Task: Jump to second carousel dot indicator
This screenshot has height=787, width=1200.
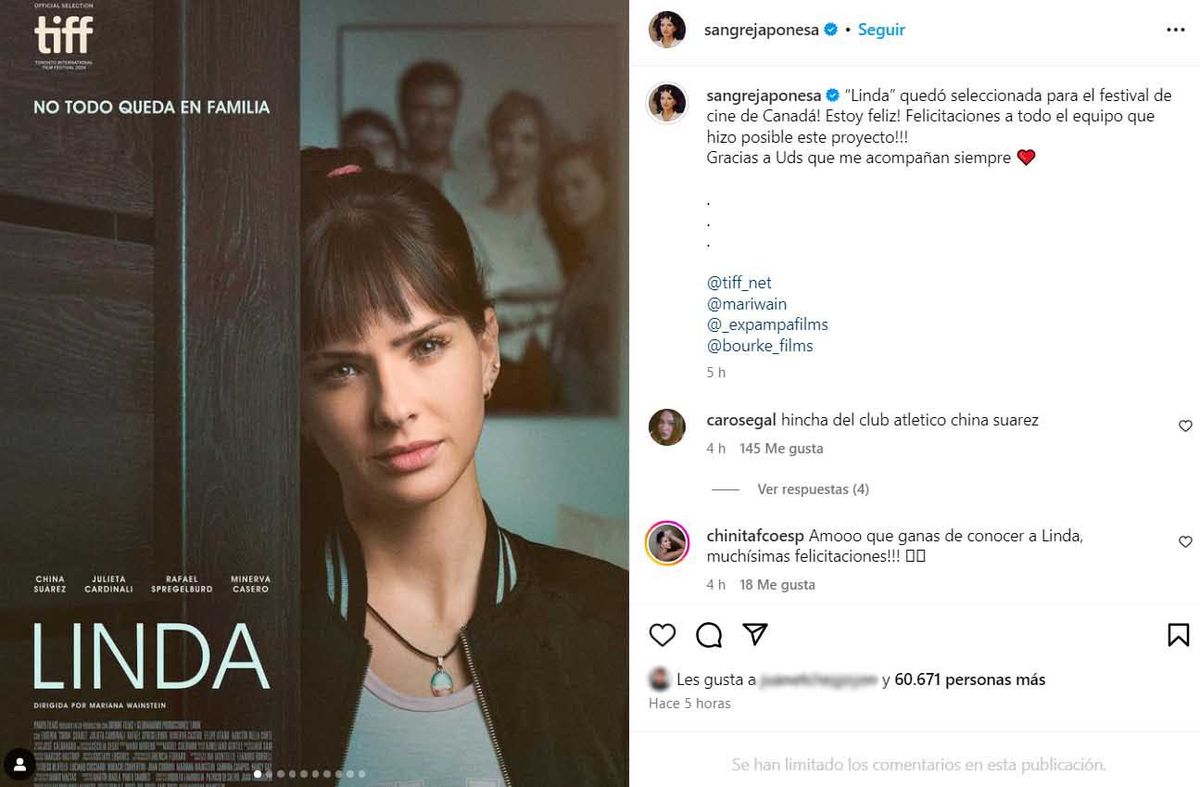Action: (x=269, y=773)
